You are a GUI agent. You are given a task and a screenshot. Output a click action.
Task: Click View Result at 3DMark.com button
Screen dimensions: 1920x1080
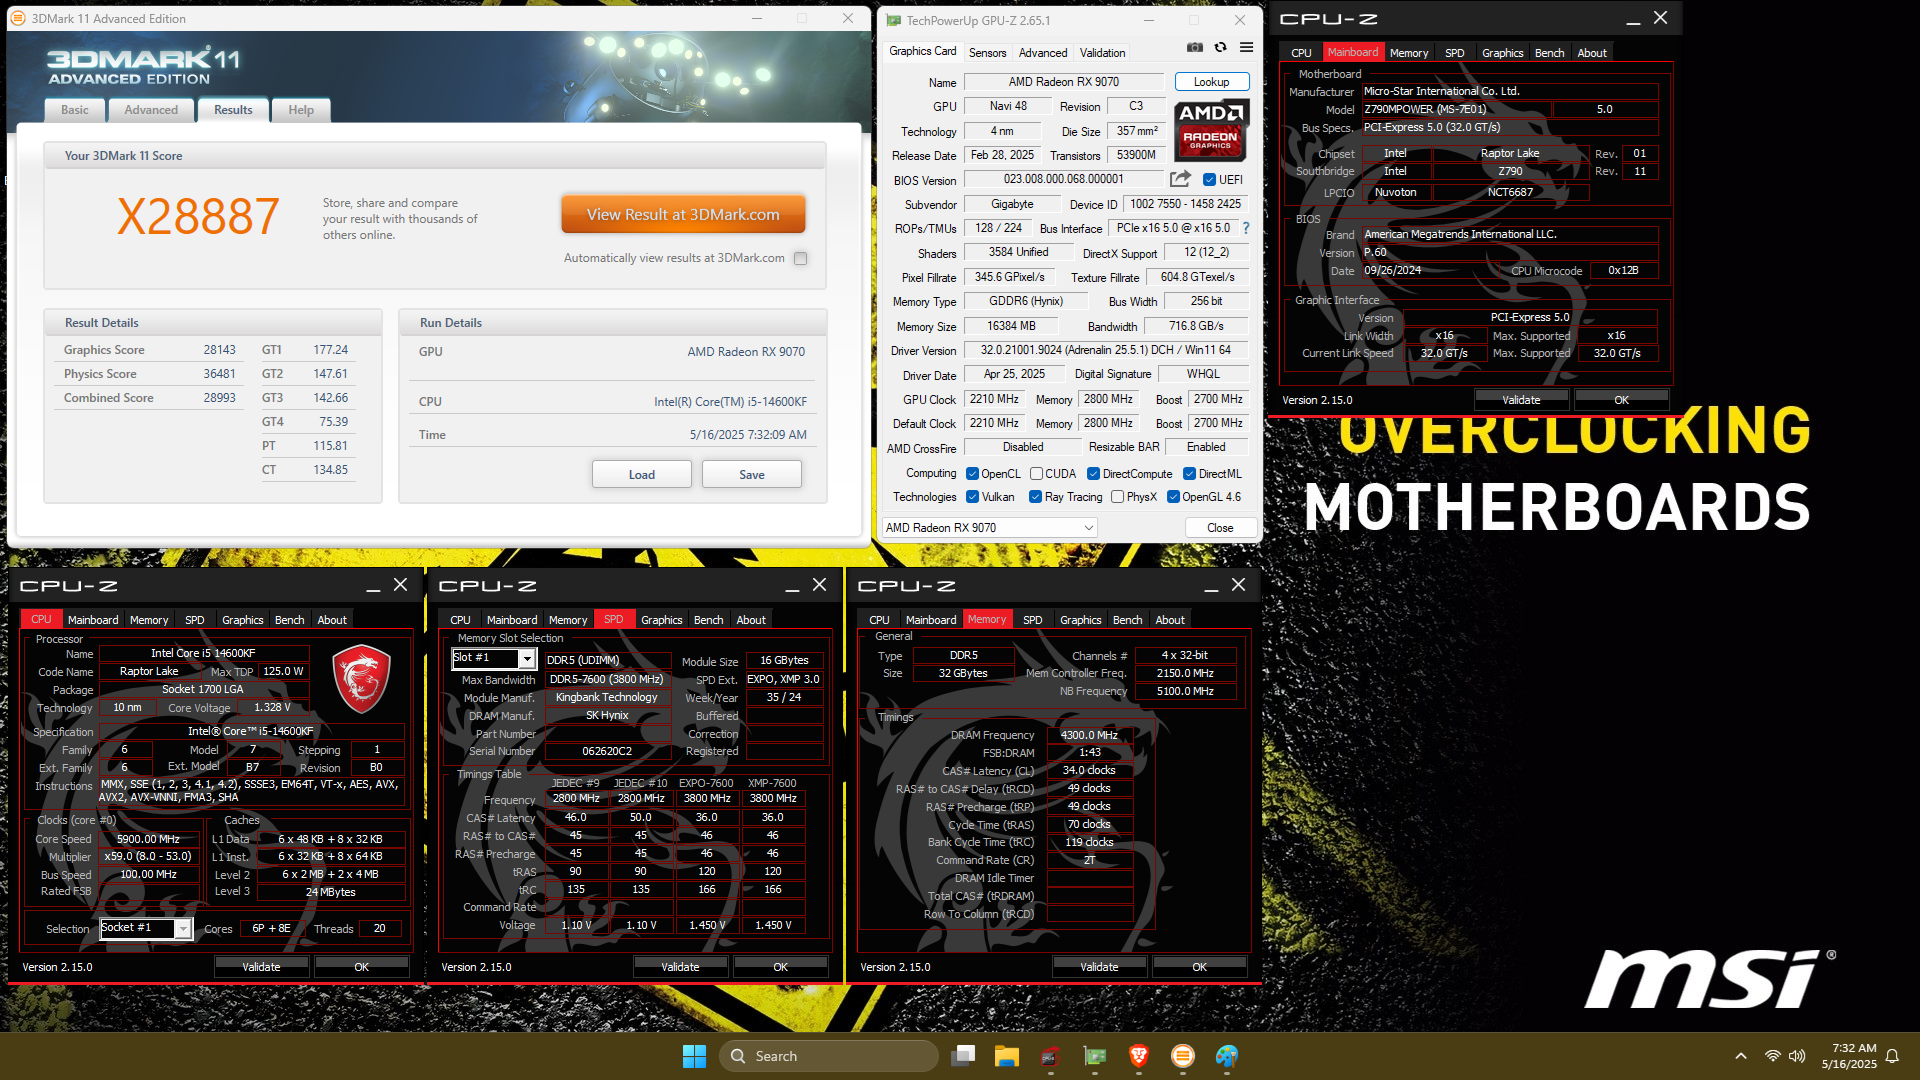(683, 214)
